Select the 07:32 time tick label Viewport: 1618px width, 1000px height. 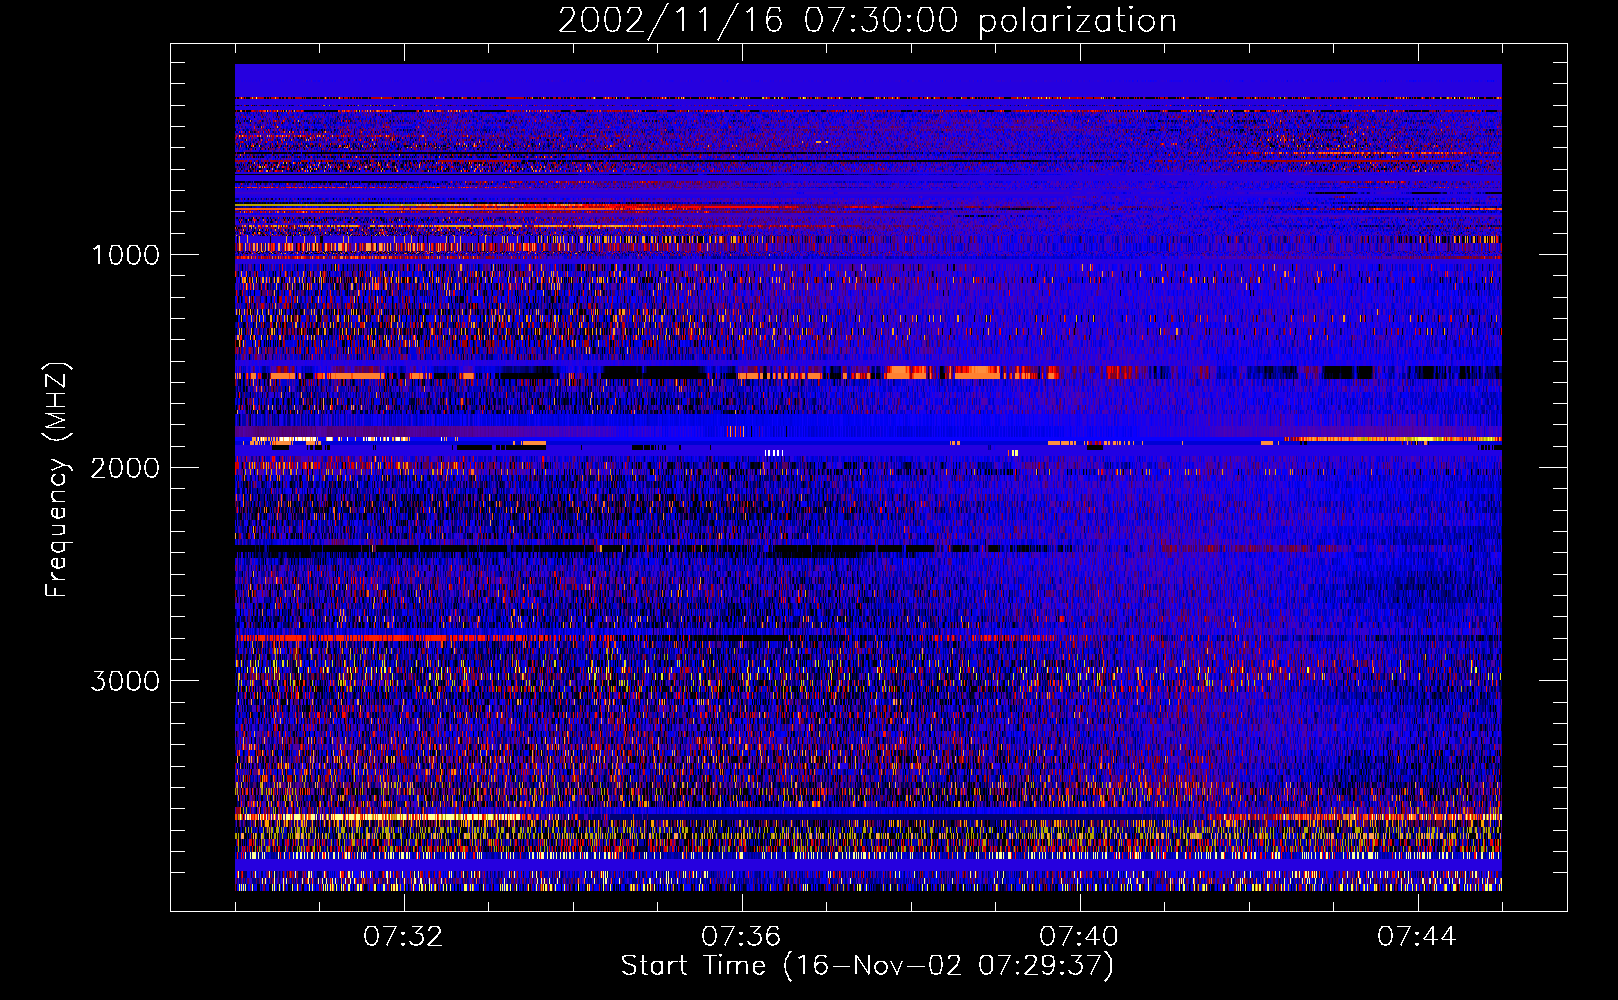coord(403,937)
